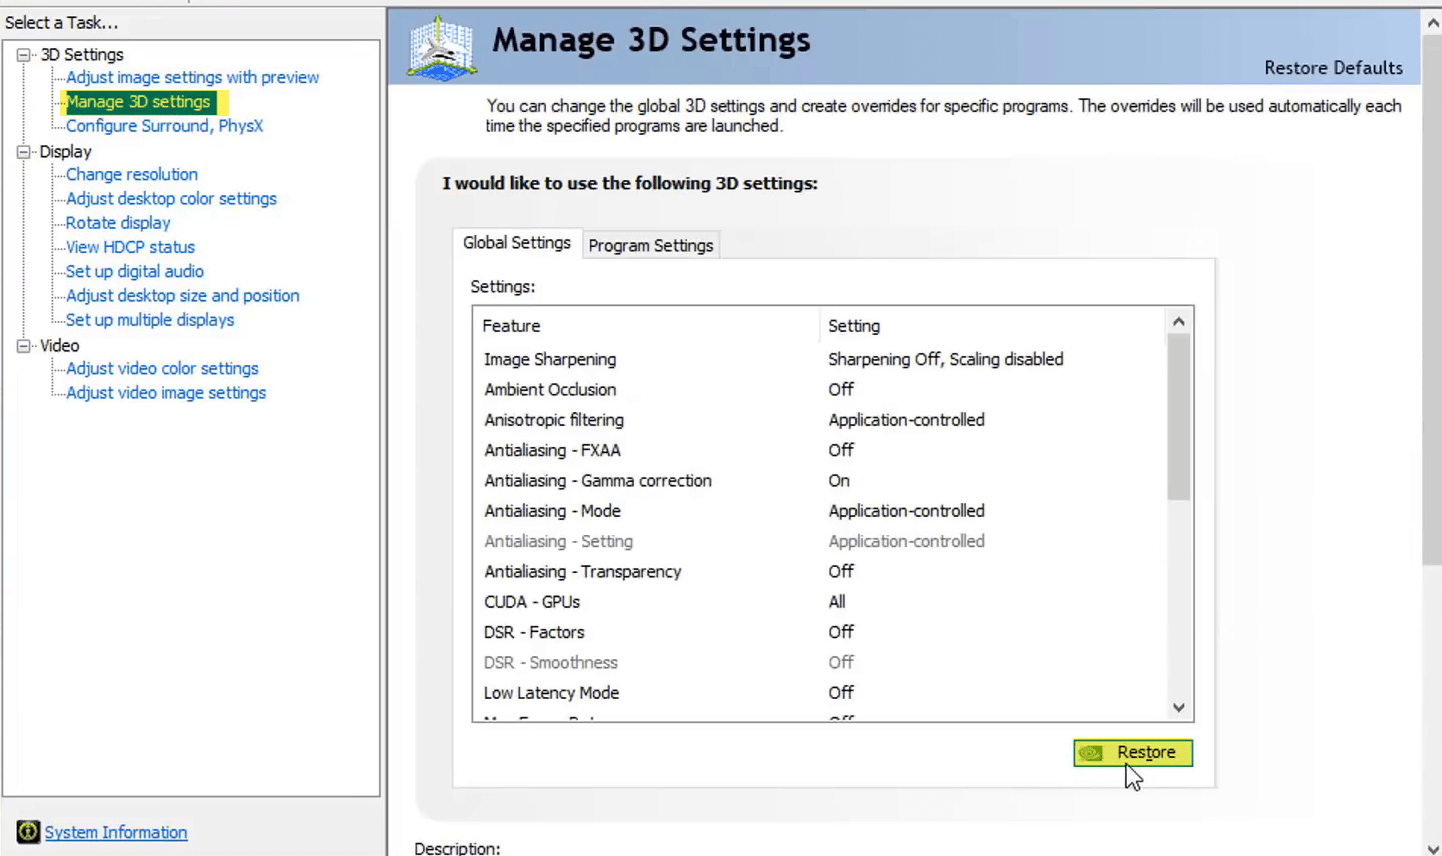Select the Antialiasing - Mode row
Image resolution: width=1442 pixels, height=856 pixels.
819,511
